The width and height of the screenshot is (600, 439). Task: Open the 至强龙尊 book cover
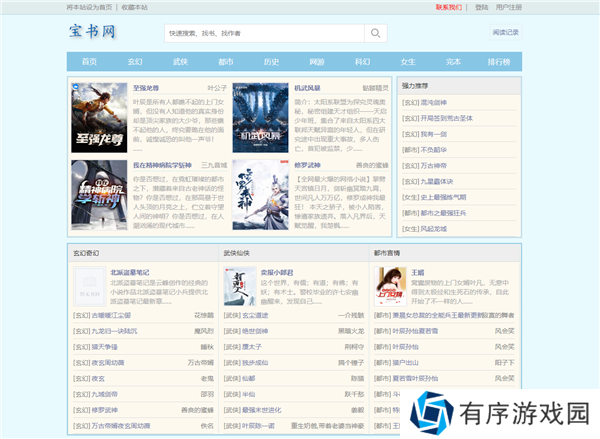(x=99, y=118)
